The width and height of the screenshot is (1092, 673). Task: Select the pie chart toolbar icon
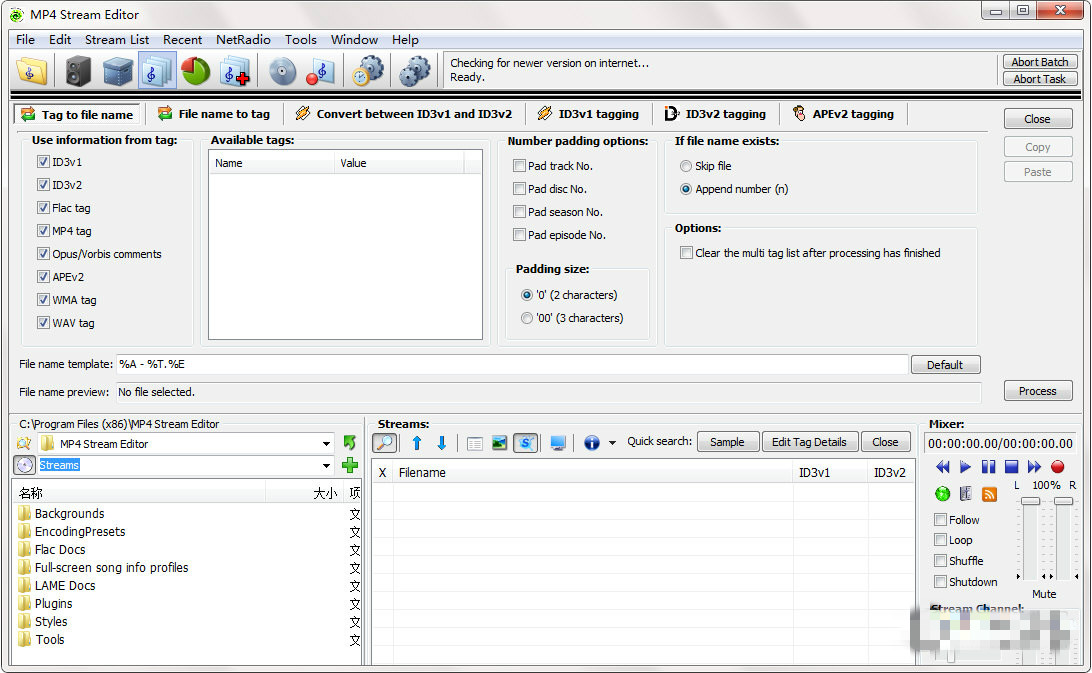[194, 71]
